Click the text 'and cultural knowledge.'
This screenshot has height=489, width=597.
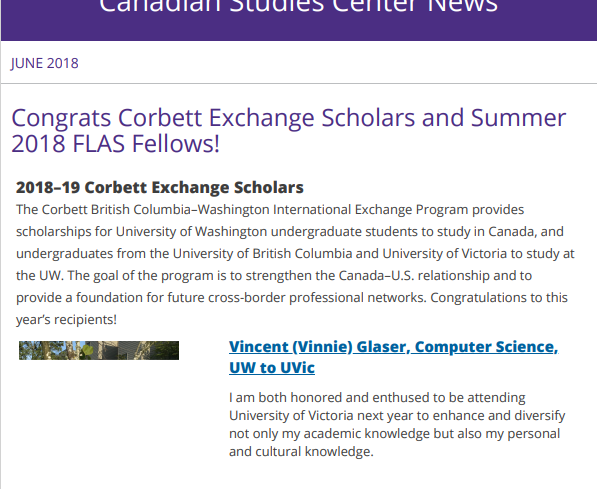coord(301,452)
